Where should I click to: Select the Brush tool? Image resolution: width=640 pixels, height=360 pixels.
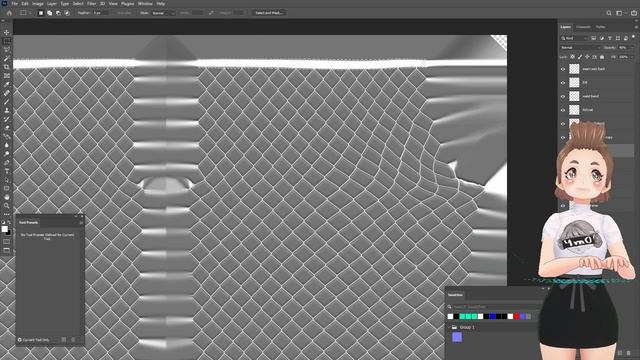[7, 102]
